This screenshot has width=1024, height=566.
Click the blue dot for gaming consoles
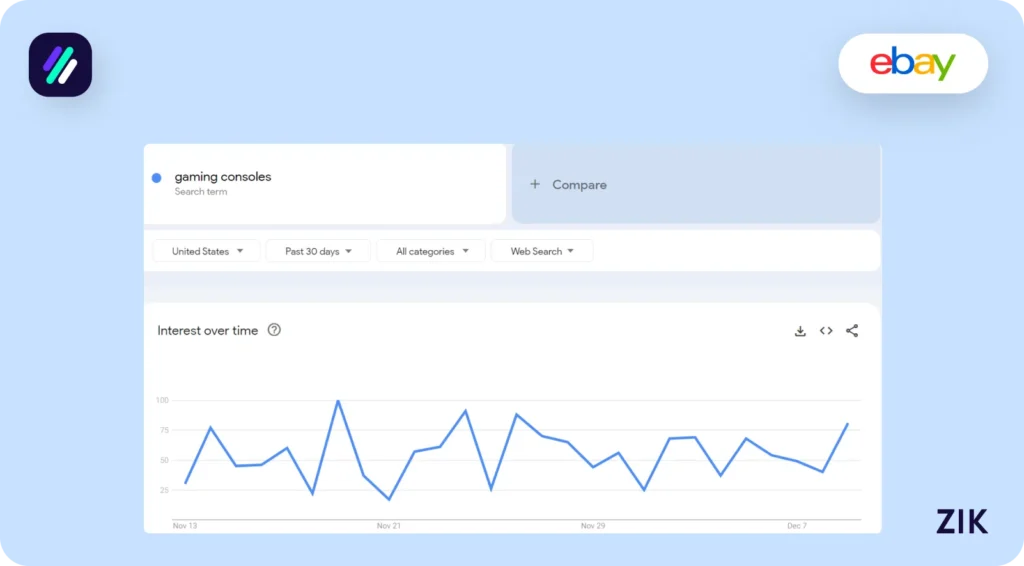[x=157, y=178]
